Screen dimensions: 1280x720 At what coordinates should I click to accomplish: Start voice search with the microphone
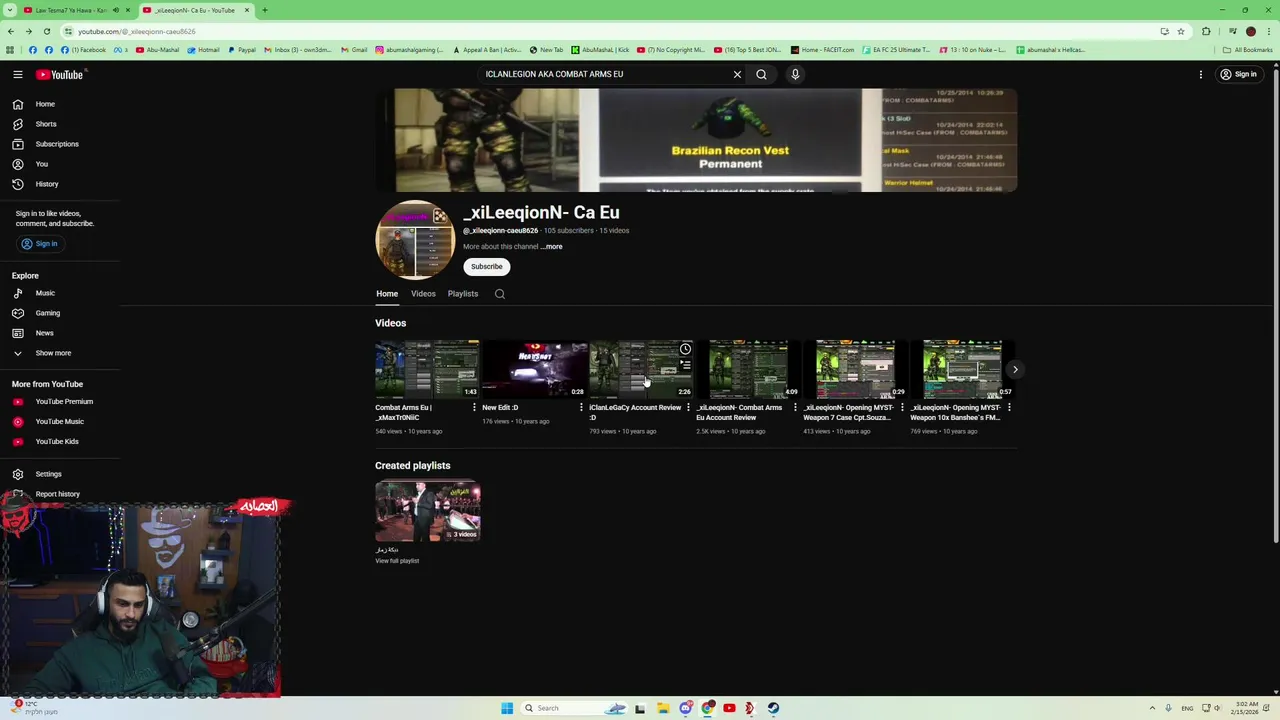795,74
